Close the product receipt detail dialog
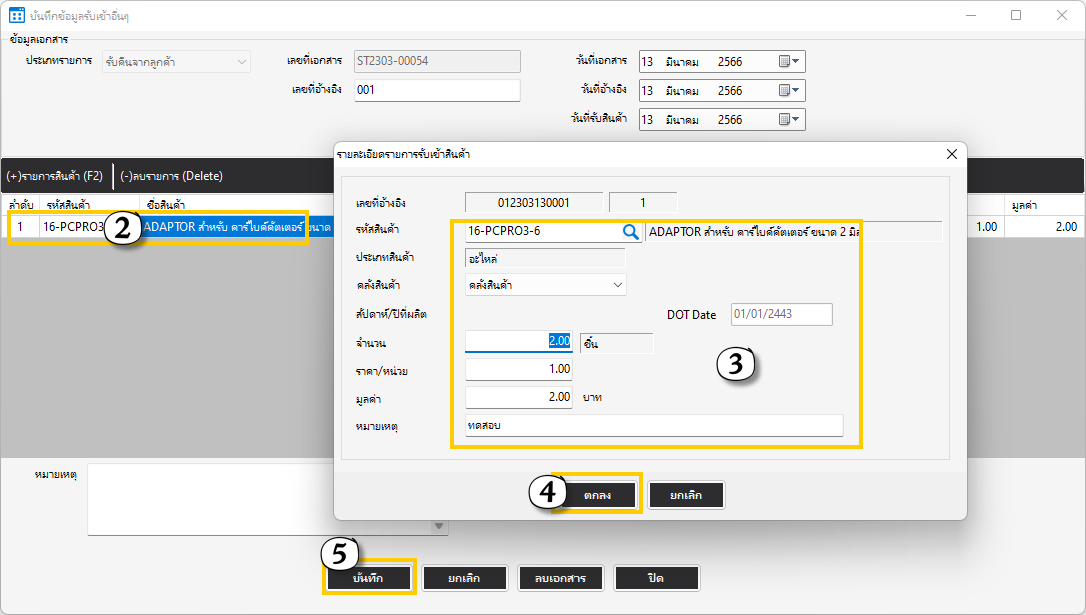Viewport: 1086px width, 615px height. point(951,154)
